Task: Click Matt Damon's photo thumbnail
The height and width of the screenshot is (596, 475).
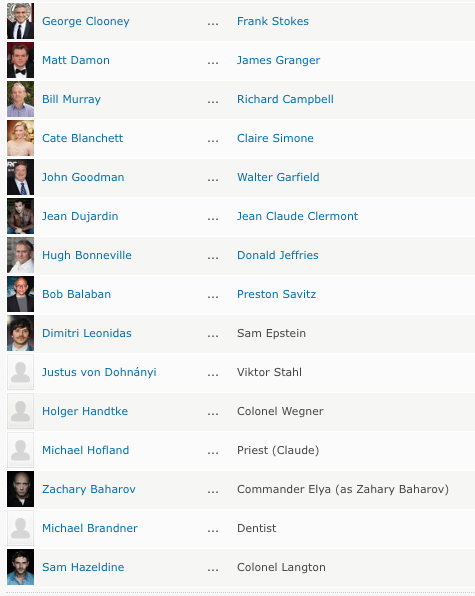Action: click(x=21, y=60)
